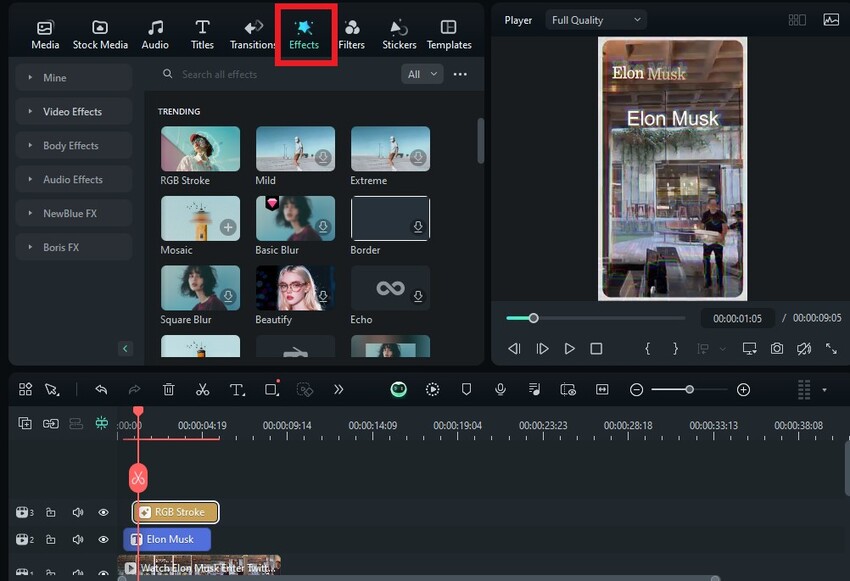Open the Full Quality dropdown in Player
The height and width of the screenshot is (581, 850).
[596, 20]
